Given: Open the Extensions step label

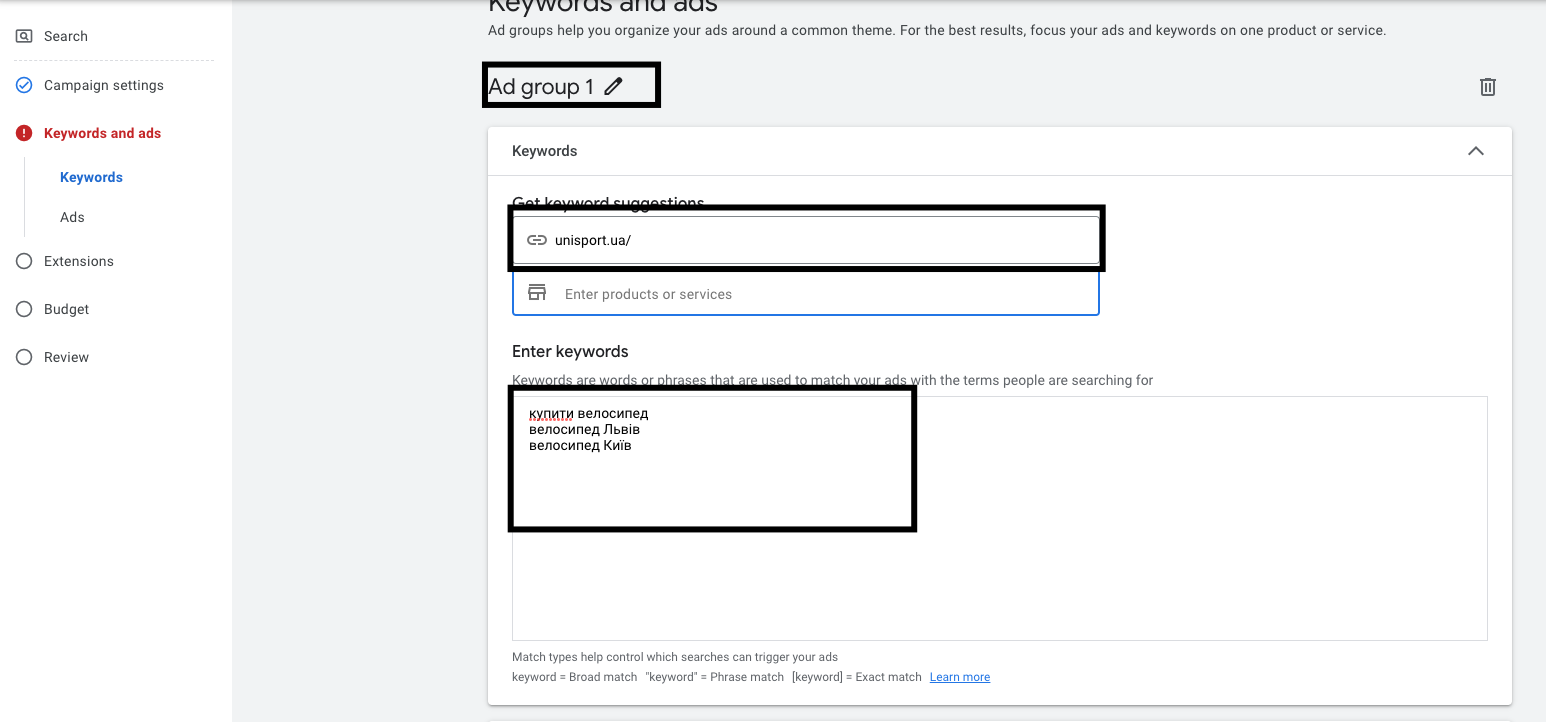Looking at the screenshot, I should [79, 261].
